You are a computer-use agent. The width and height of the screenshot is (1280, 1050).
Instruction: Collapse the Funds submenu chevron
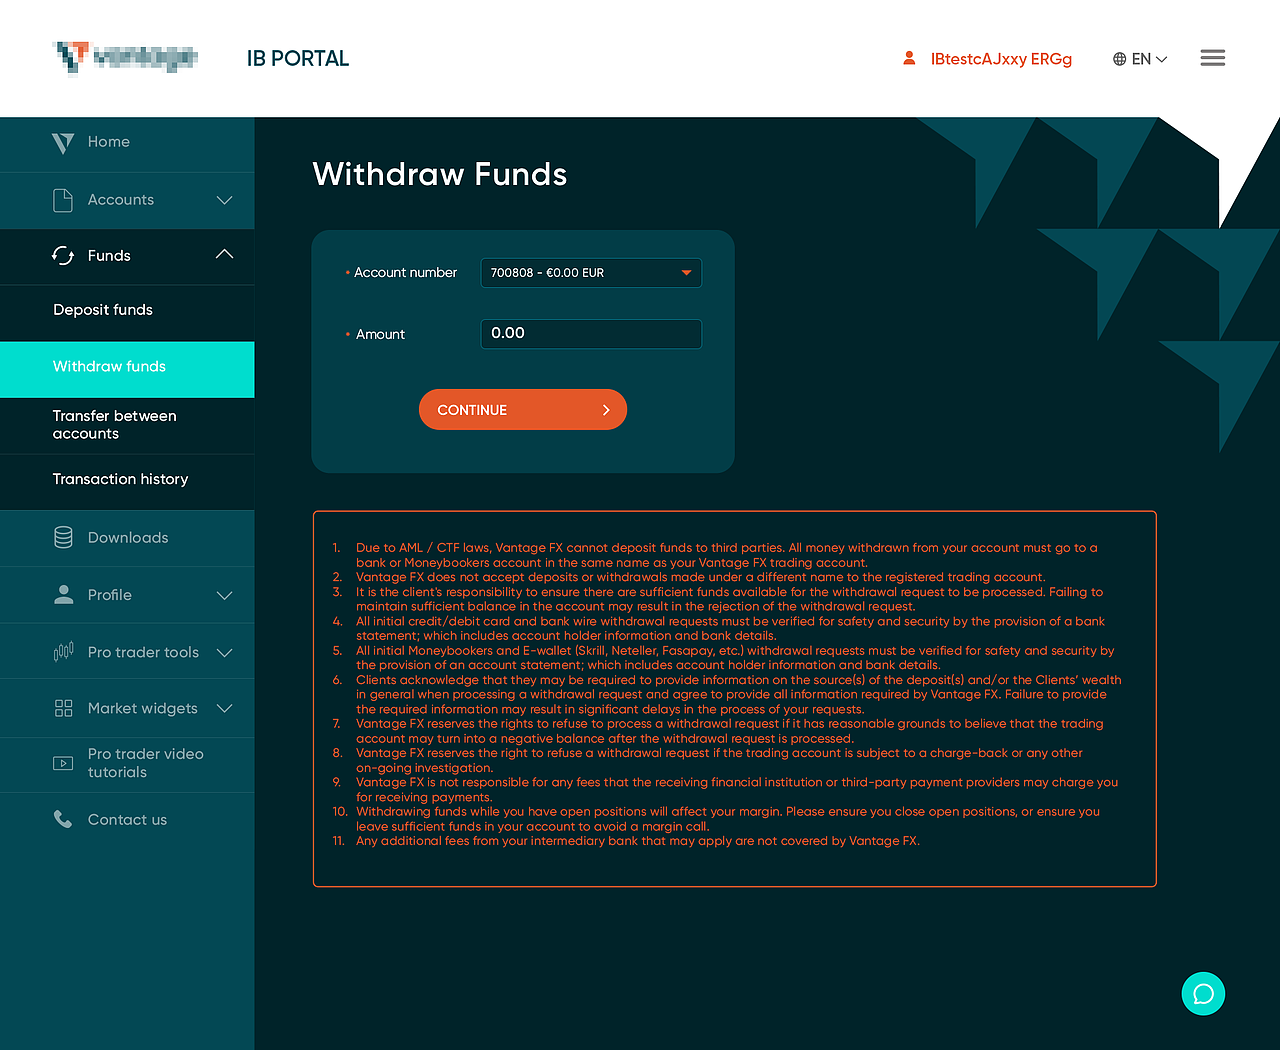[x=225, y=255]
